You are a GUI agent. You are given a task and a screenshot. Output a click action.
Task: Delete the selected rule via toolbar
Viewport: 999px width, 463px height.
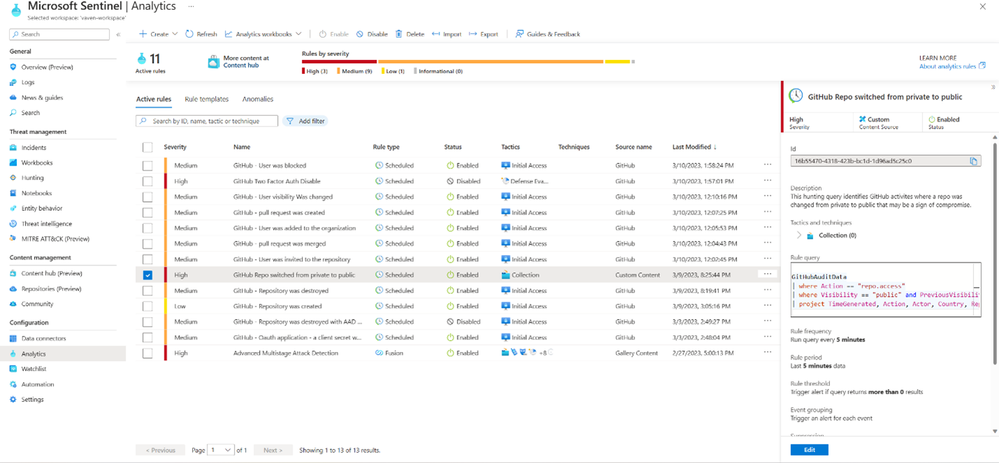(x=410, y=34)
